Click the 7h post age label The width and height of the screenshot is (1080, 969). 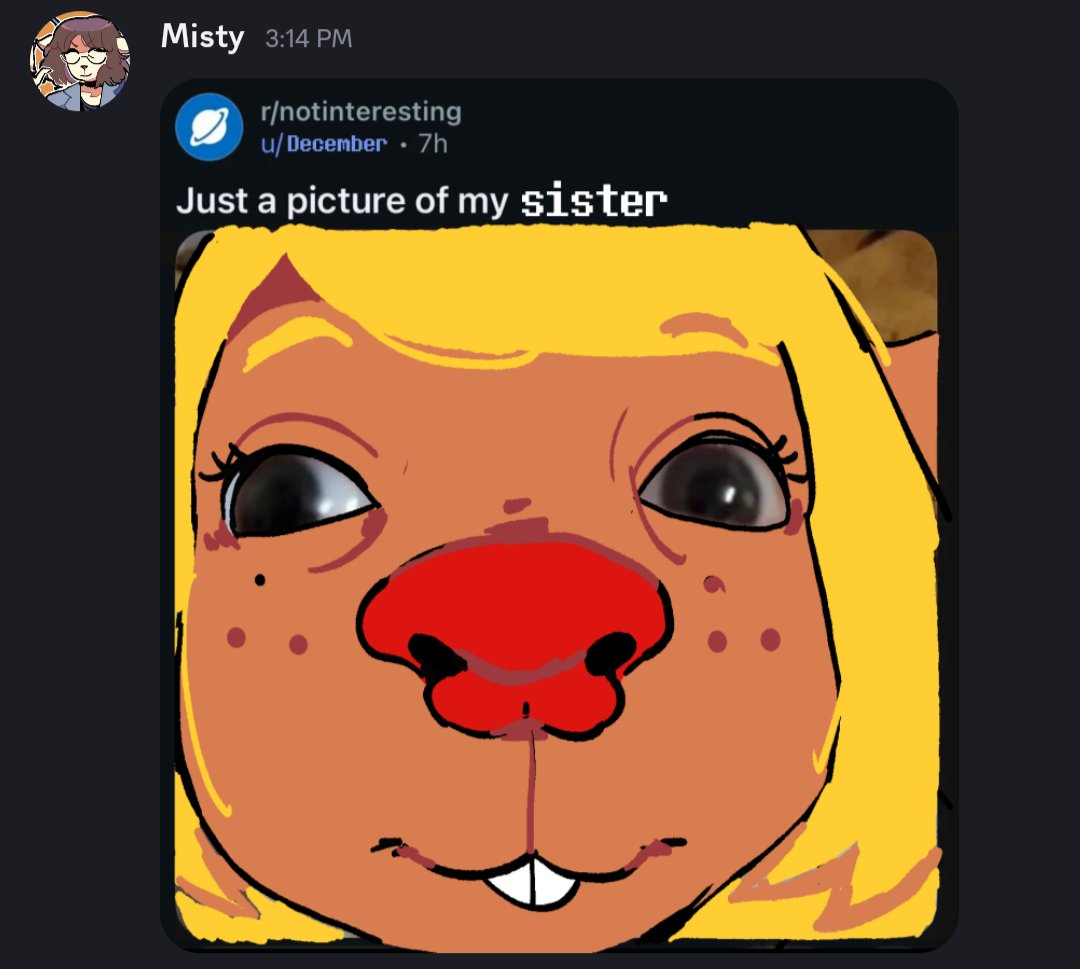pos(433,144)
